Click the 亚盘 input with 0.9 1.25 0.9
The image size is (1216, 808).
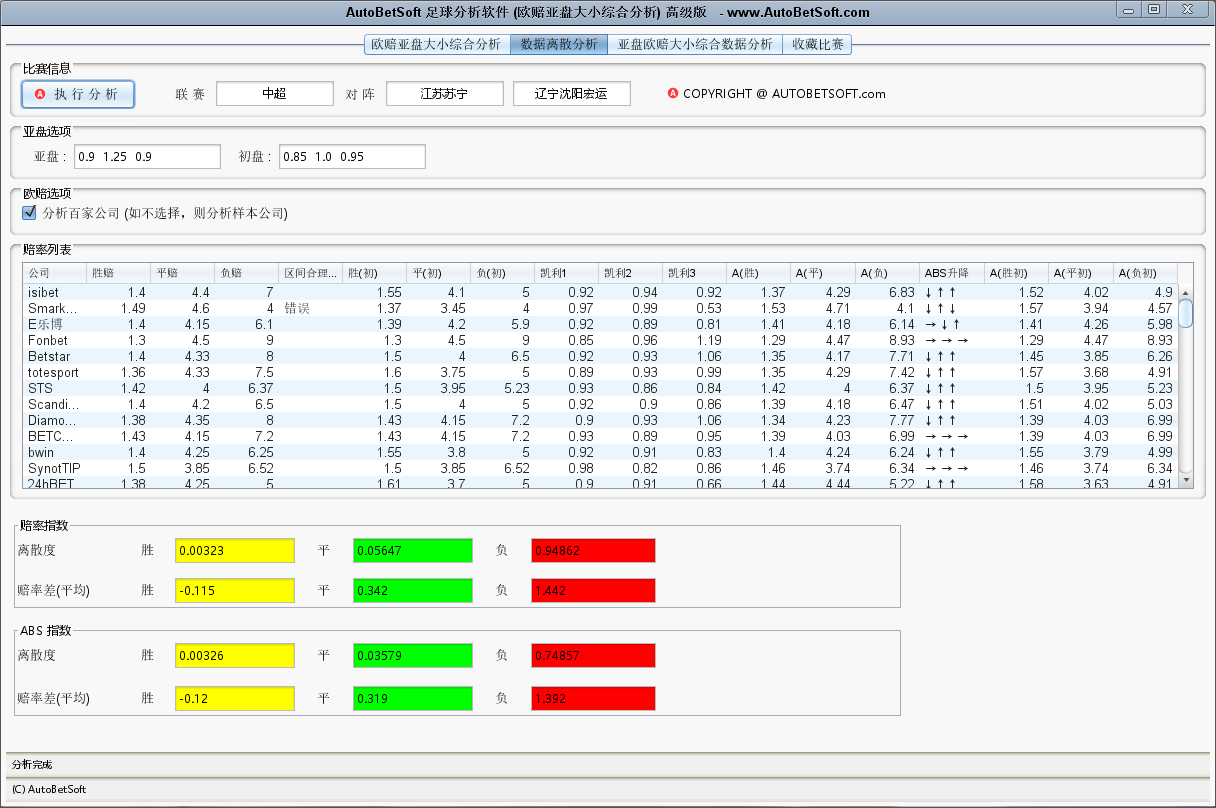(x=147, y=157)
